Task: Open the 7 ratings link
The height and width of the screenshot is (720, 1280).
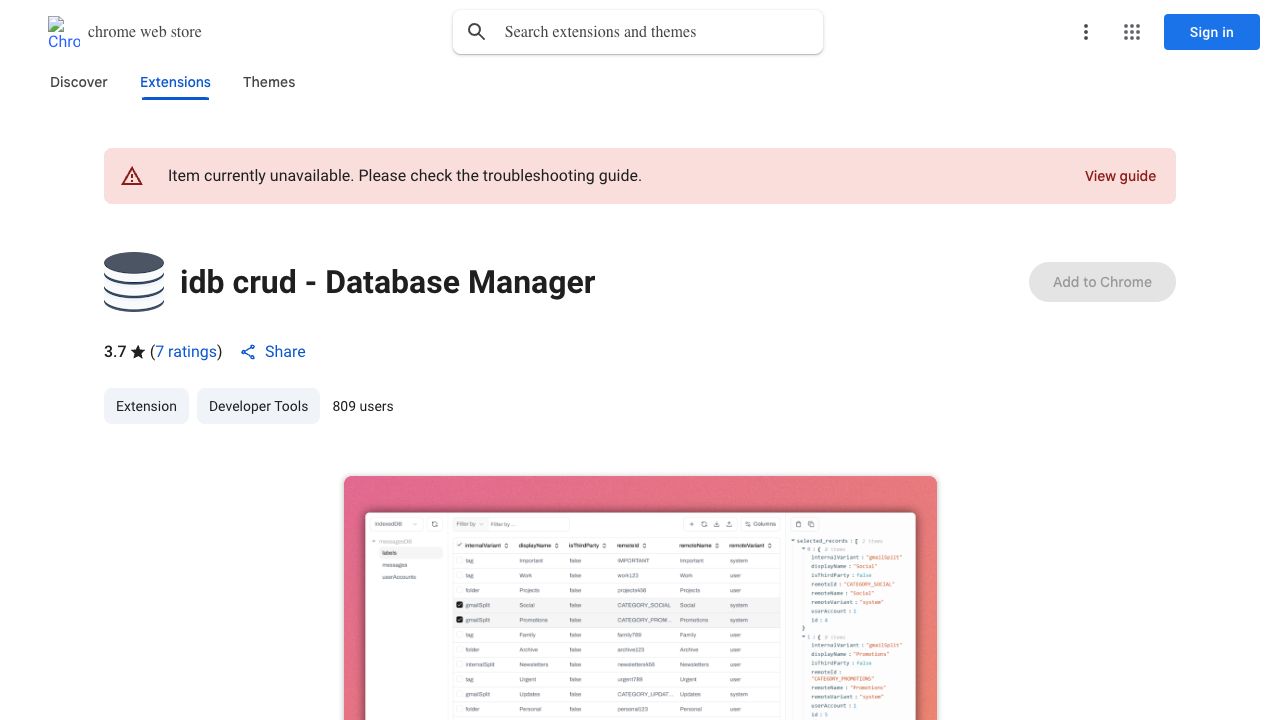Action: pos(186,352)
